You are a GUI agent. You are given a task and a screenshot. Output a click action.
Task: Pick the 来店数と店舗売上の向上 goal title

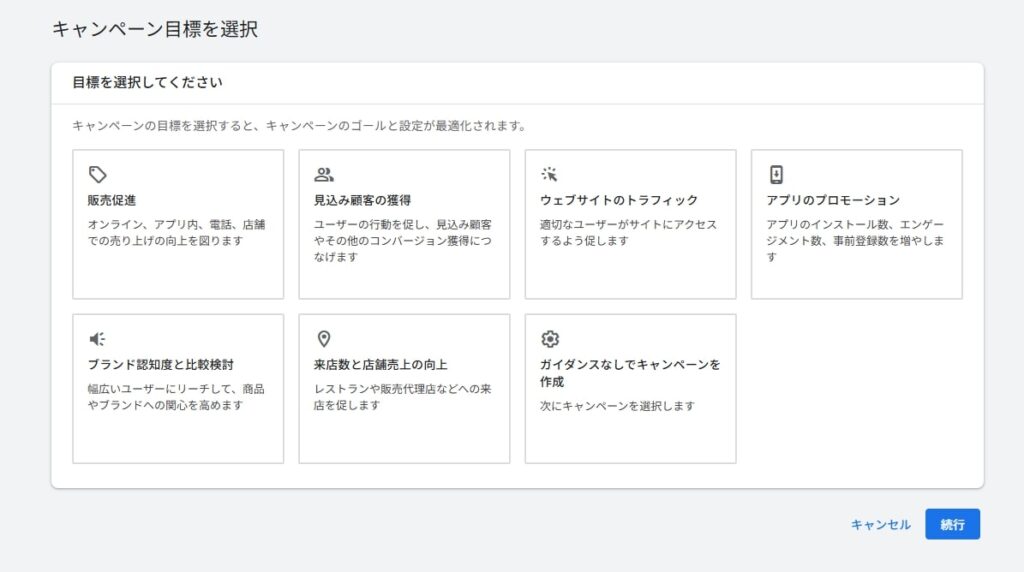pos(380,365)
